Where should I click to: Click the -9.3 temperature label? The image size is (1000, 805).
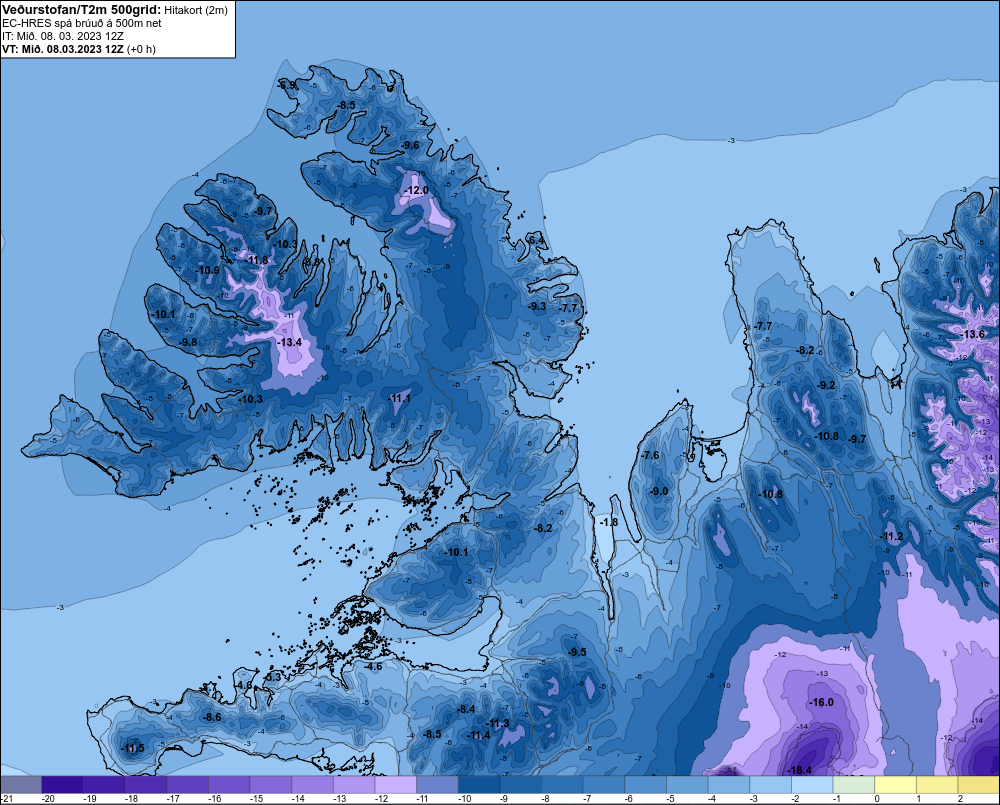(x=537, y=306)
